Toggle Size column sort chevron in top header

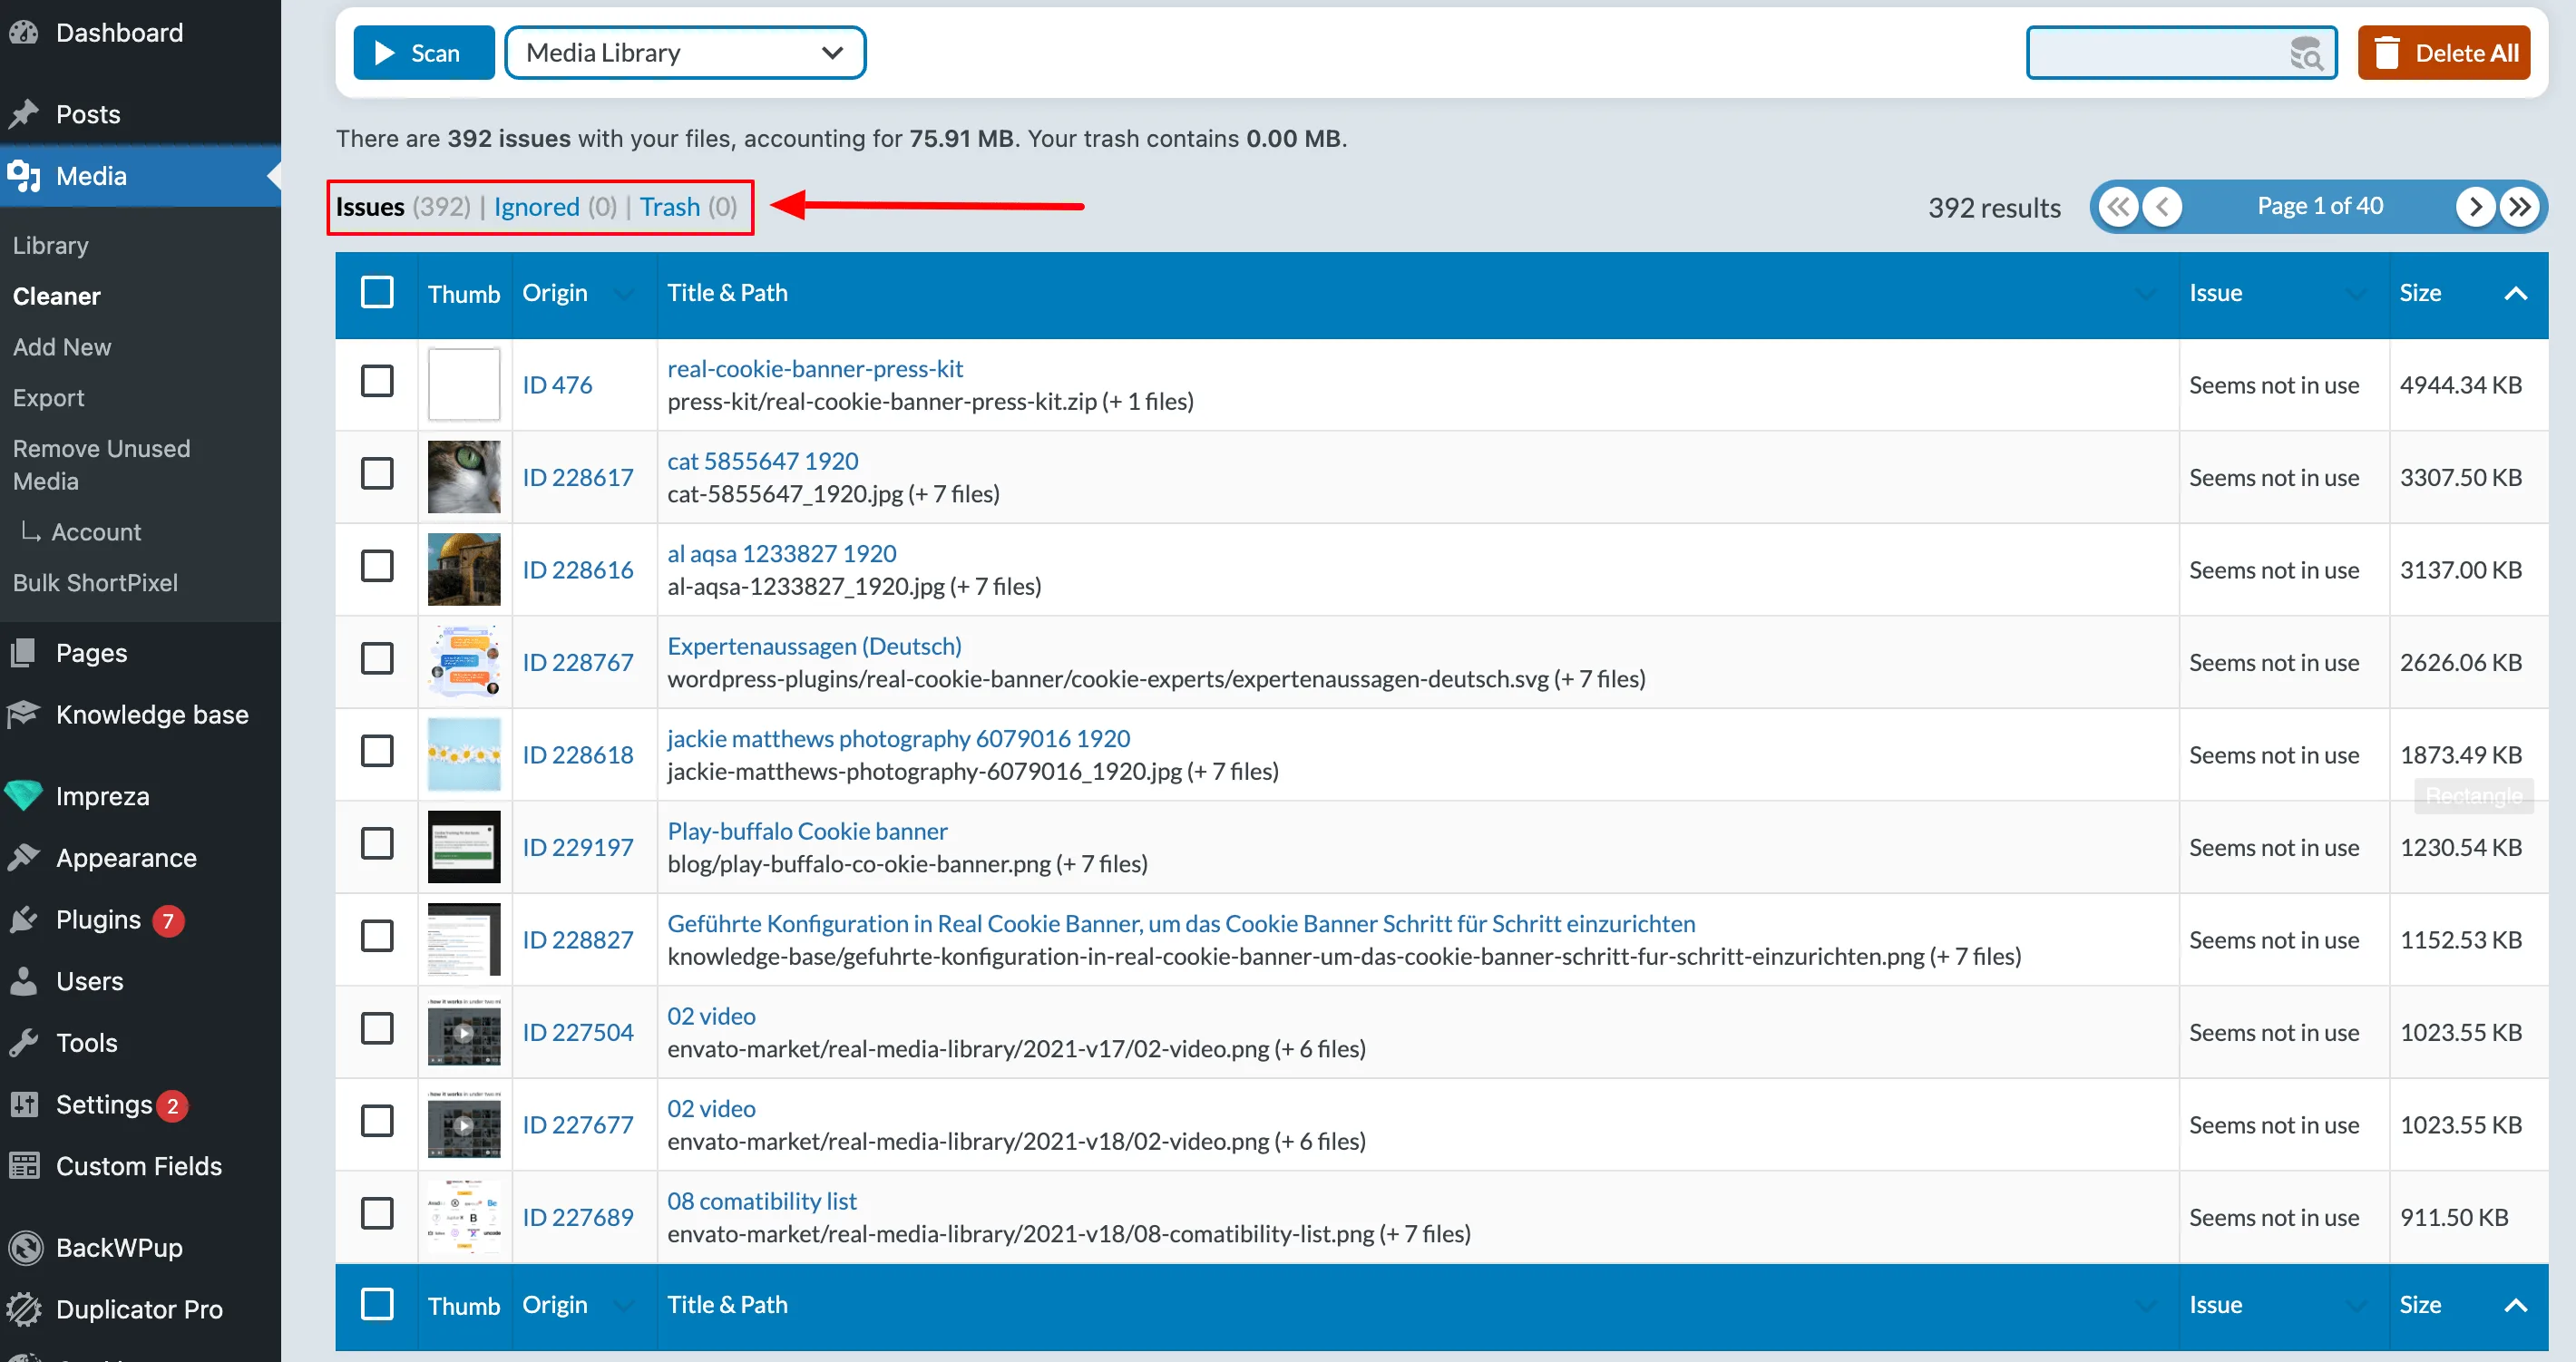pos(2515,293)
